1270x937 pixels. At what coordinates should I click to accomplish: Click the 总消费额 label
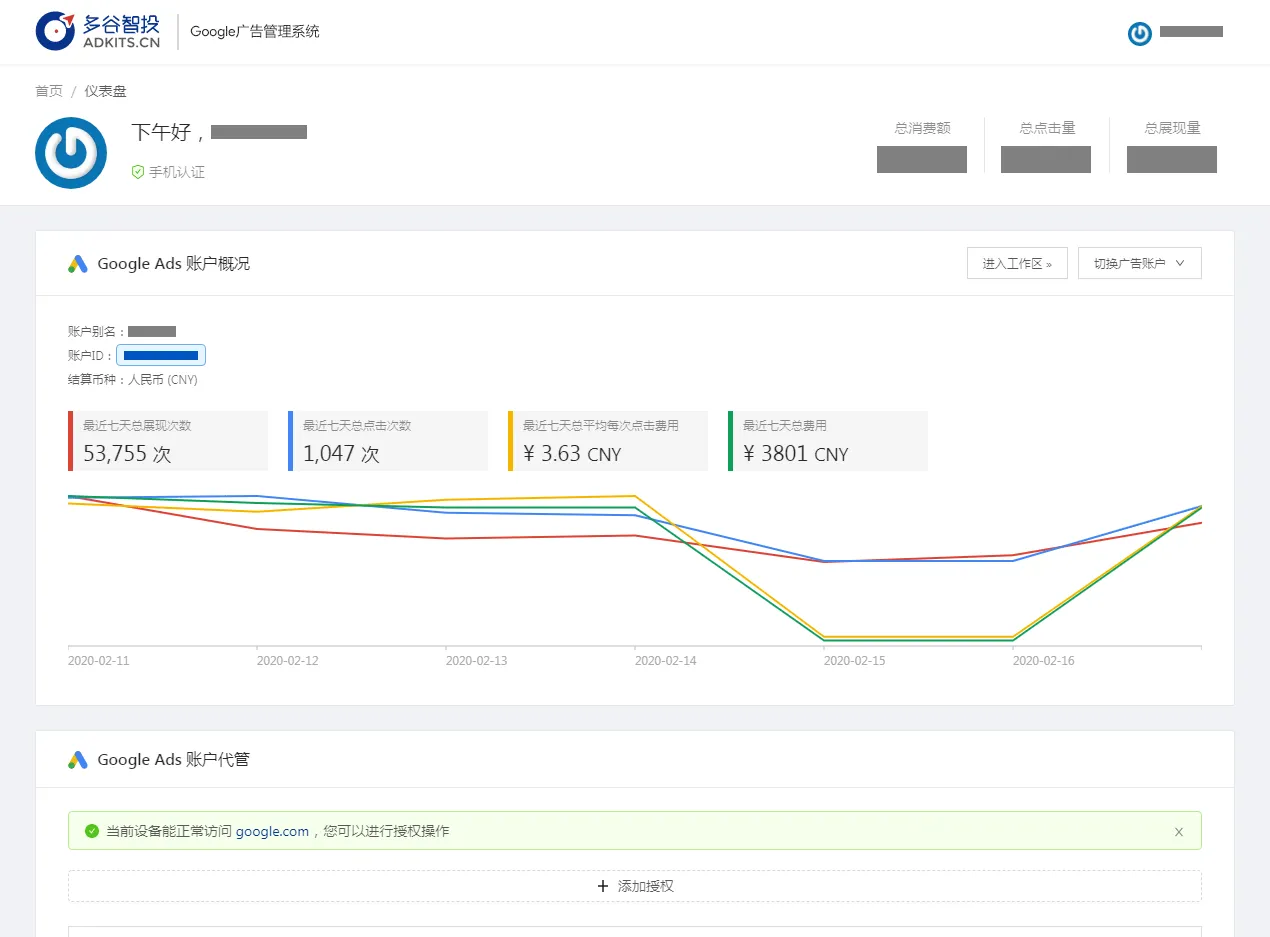click(x=922, y=128)
